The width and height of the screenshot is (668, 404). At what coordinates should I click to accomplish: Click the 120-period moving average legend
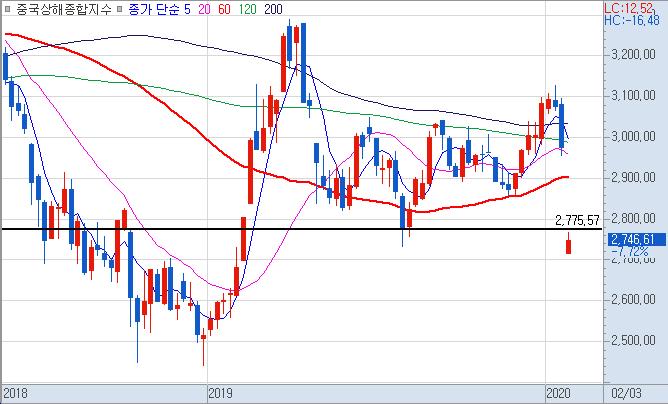tap(247, 9)
